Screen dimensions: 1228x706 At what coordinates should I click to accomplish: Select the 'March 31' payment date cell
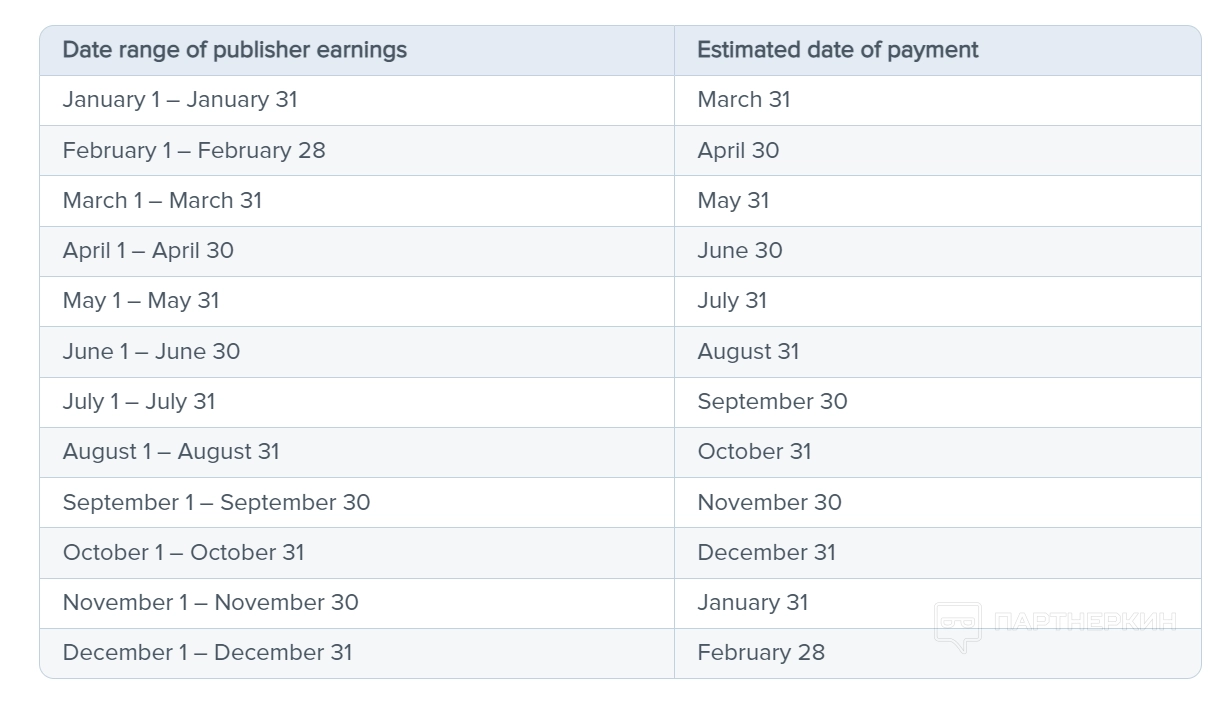[744, 100]
